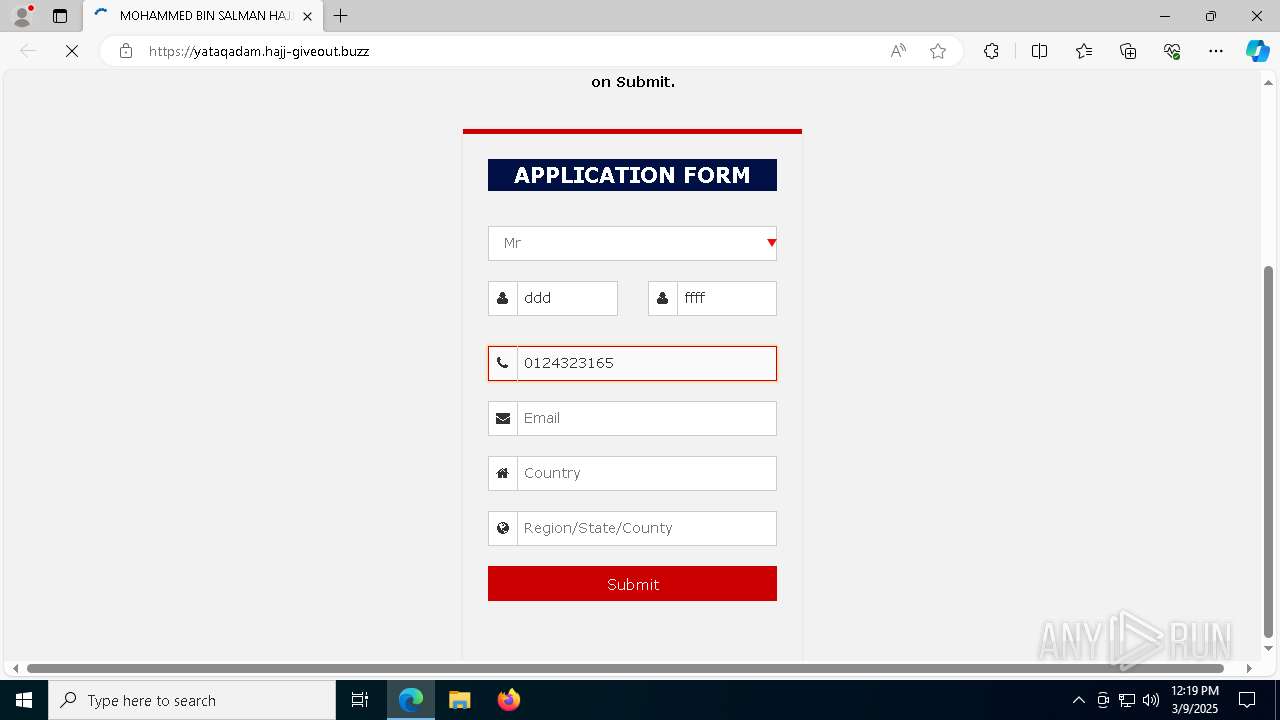Click the taskbar search box
Image resolution: width=1280 pixels, height=720 pixels.
(192, 700)
